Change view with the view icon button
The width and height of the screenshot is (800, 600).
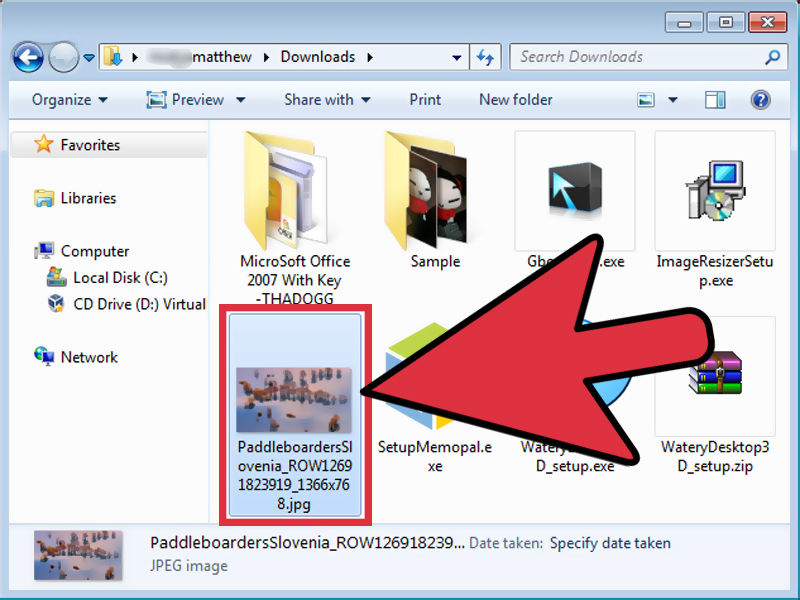click(646, 100)
